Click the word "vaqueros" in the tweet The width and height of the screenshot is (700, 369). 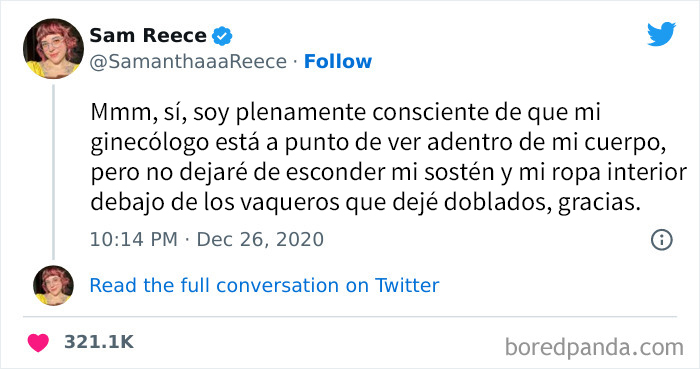pos(290,203)
